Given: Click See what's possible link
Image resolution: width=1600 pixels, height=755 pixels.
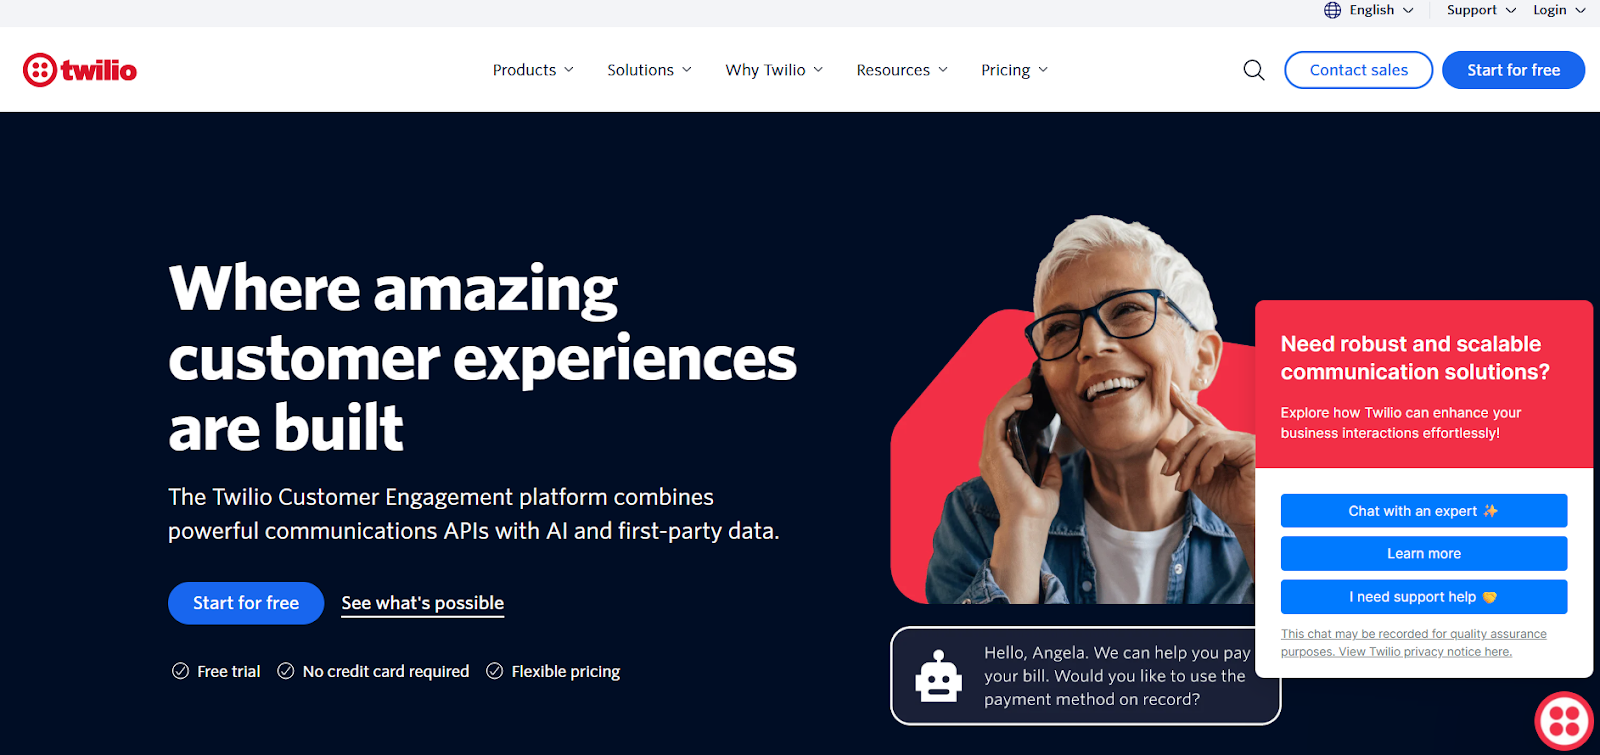Looking at the screenshot, I should 422,603.
